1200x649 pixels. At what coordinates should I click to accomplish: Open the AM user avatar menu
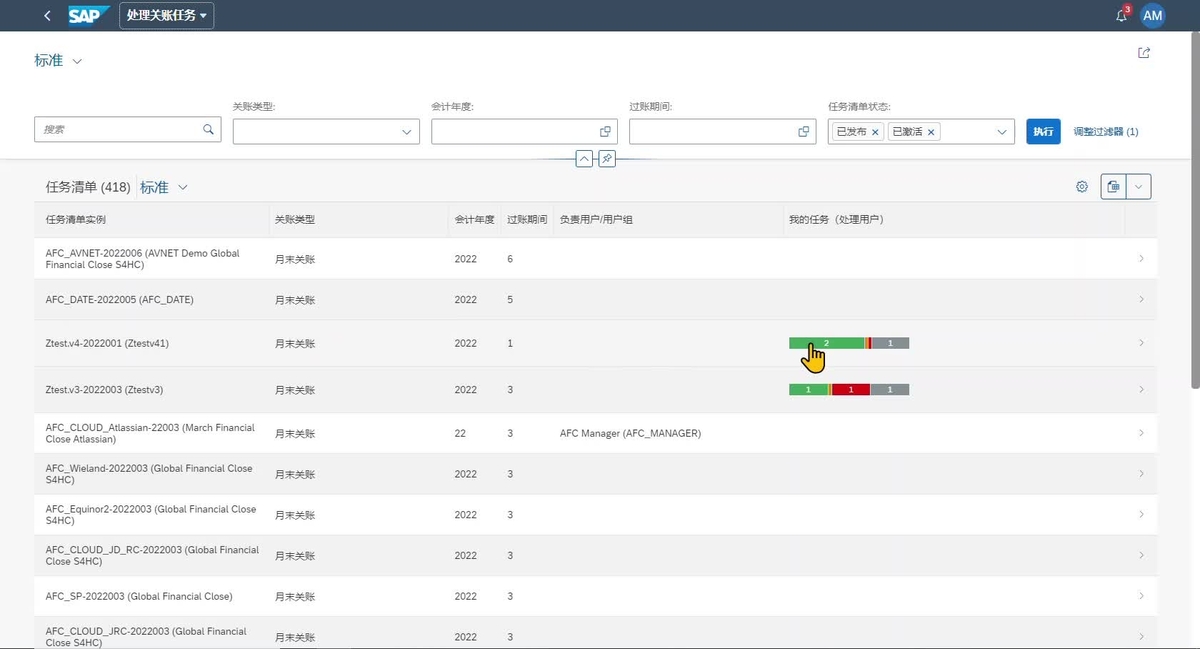click(1153, 16)
